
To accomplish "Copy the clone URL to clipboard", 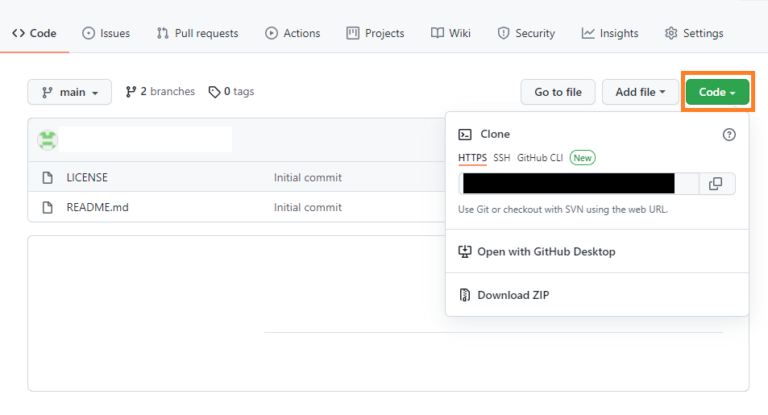I will [x=715, y=184].
